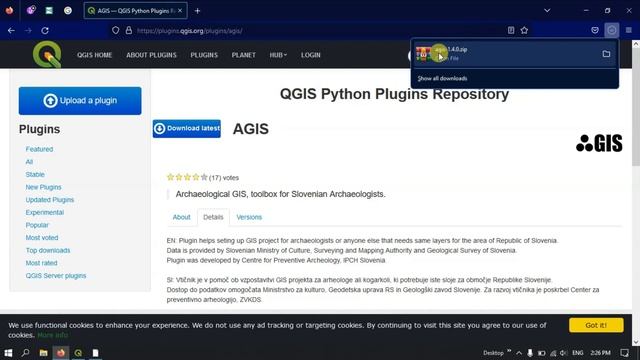This screenshot has height=360, width=640.
Task: Open New Plugins link
Action: [x=43, y=187]
